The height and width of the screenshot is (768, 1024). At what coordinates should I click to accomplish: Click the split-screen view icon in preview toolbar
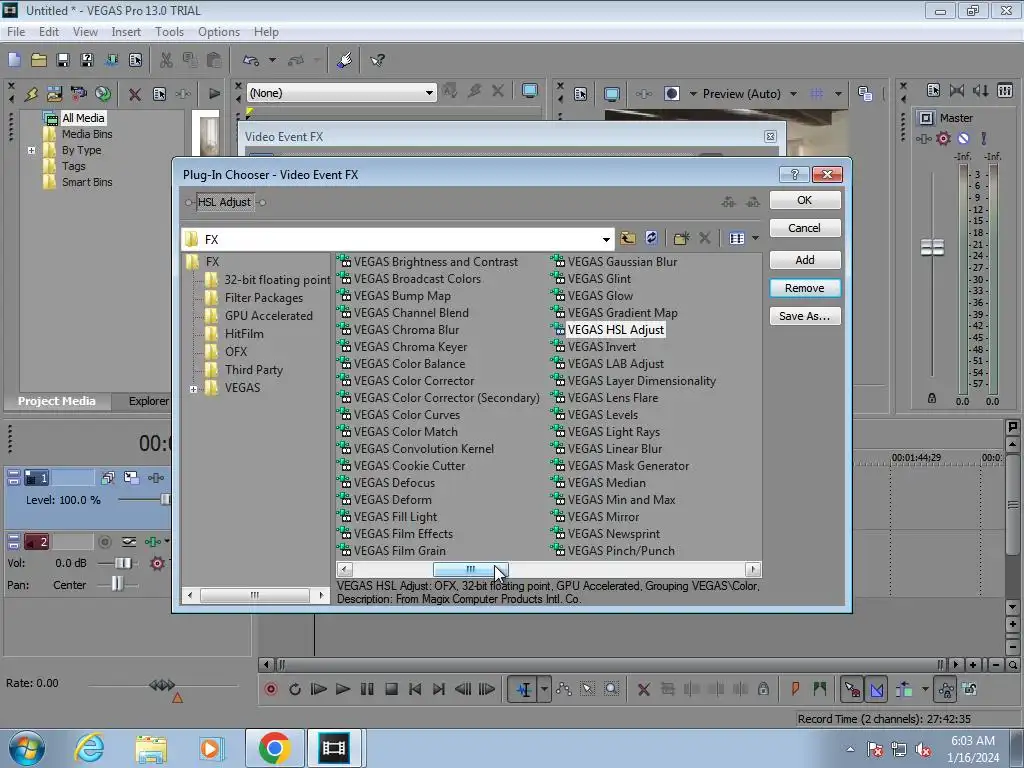tap(671, 93)
